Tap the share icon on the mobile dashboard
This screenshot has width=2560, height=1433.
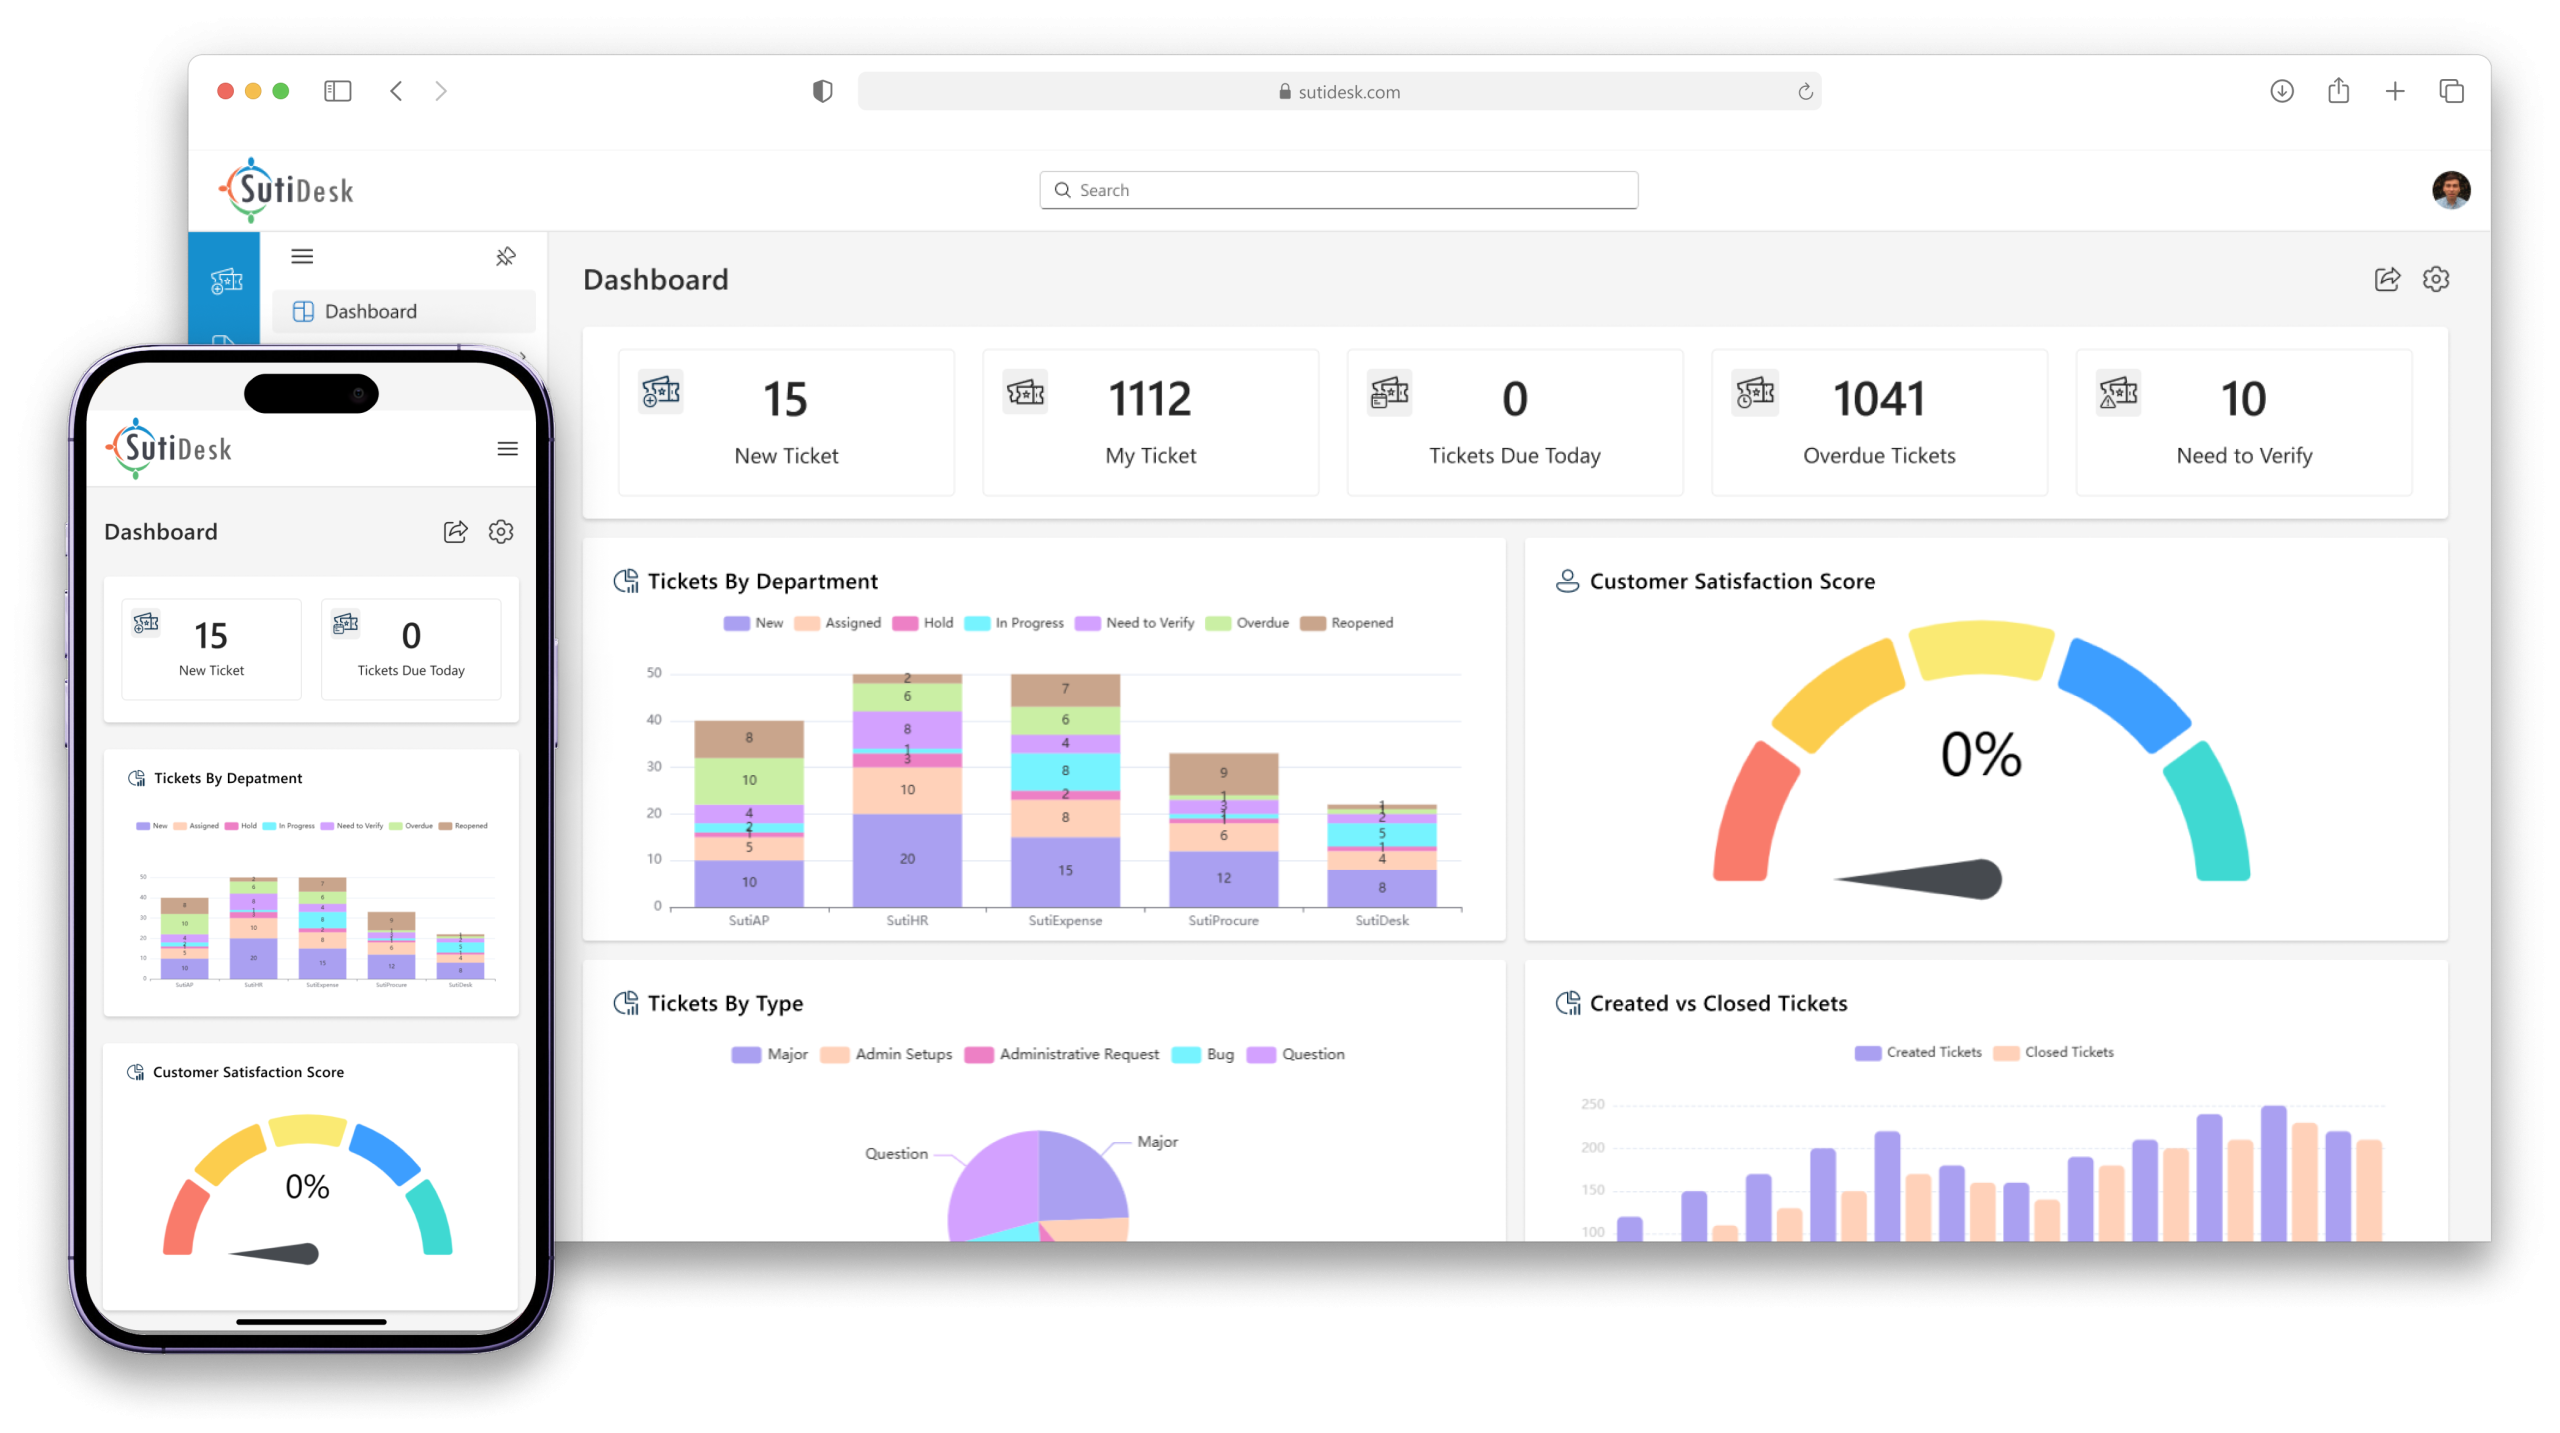456,531
